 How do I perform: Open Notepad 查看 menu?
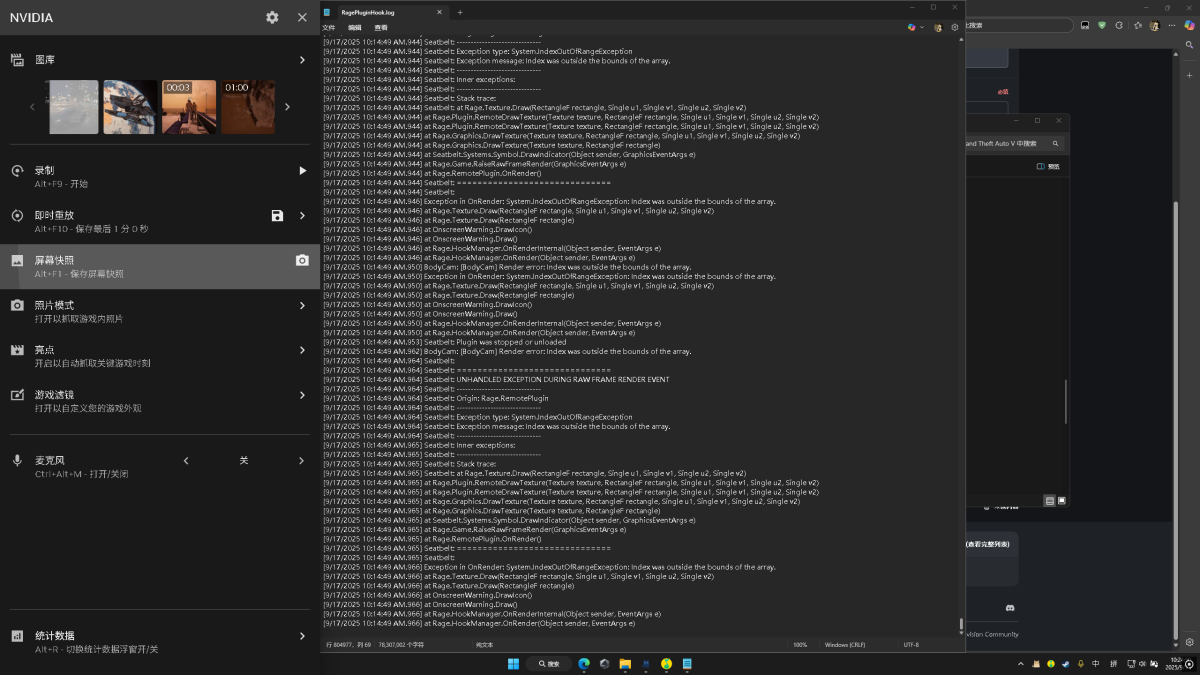(x=381, y=28)
